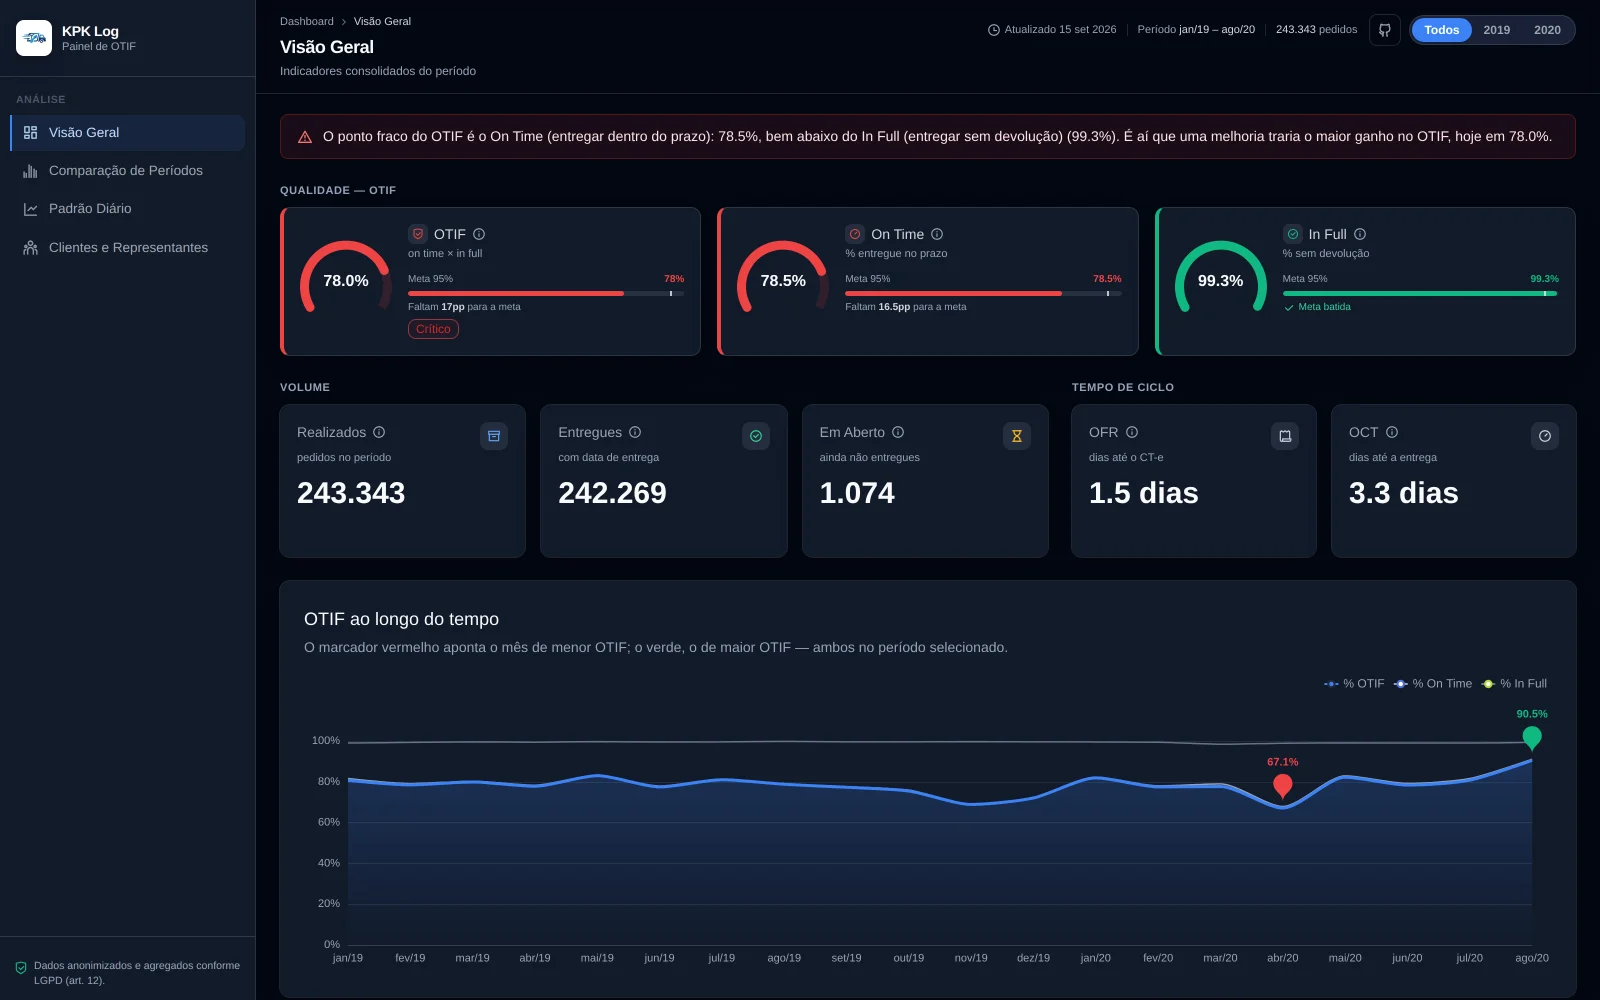Click the 1.074 Em Aberto value
The height and width of the screenshot is (1000, 1600).
click(x=857, y=493)
